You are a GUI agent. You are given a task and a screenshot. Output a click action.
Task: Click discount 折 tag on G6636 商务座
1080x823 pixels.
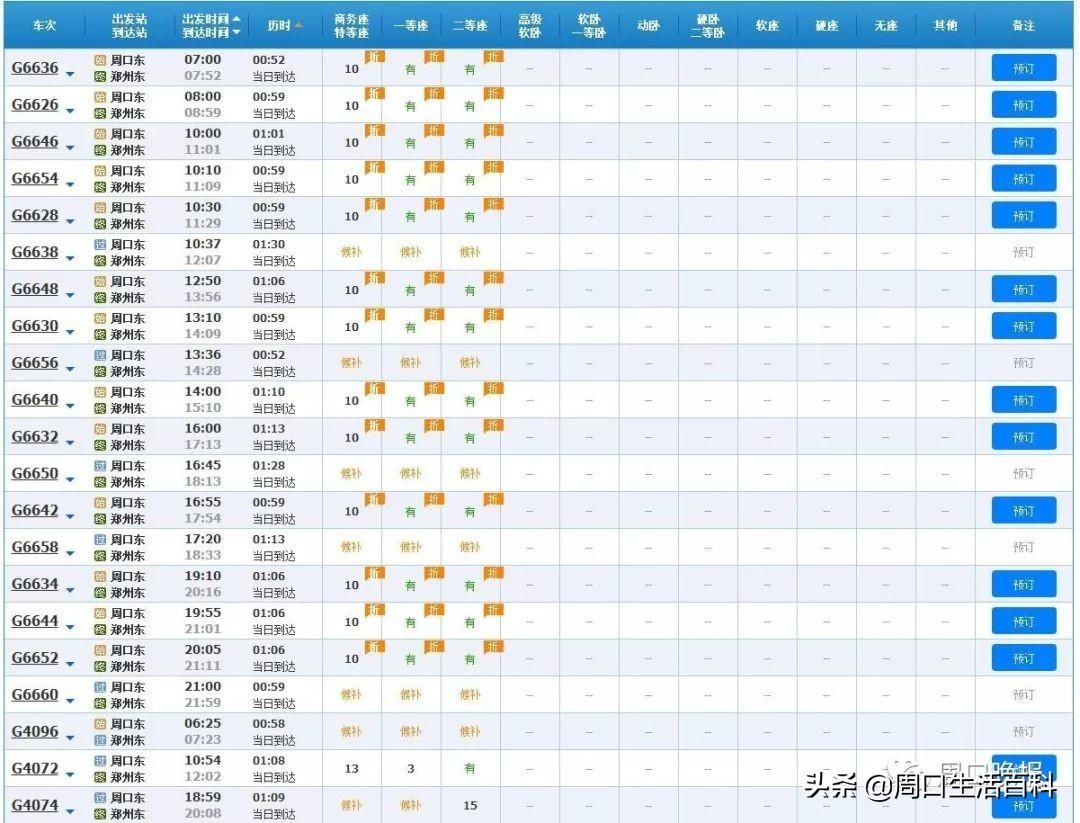click(375, 58)
